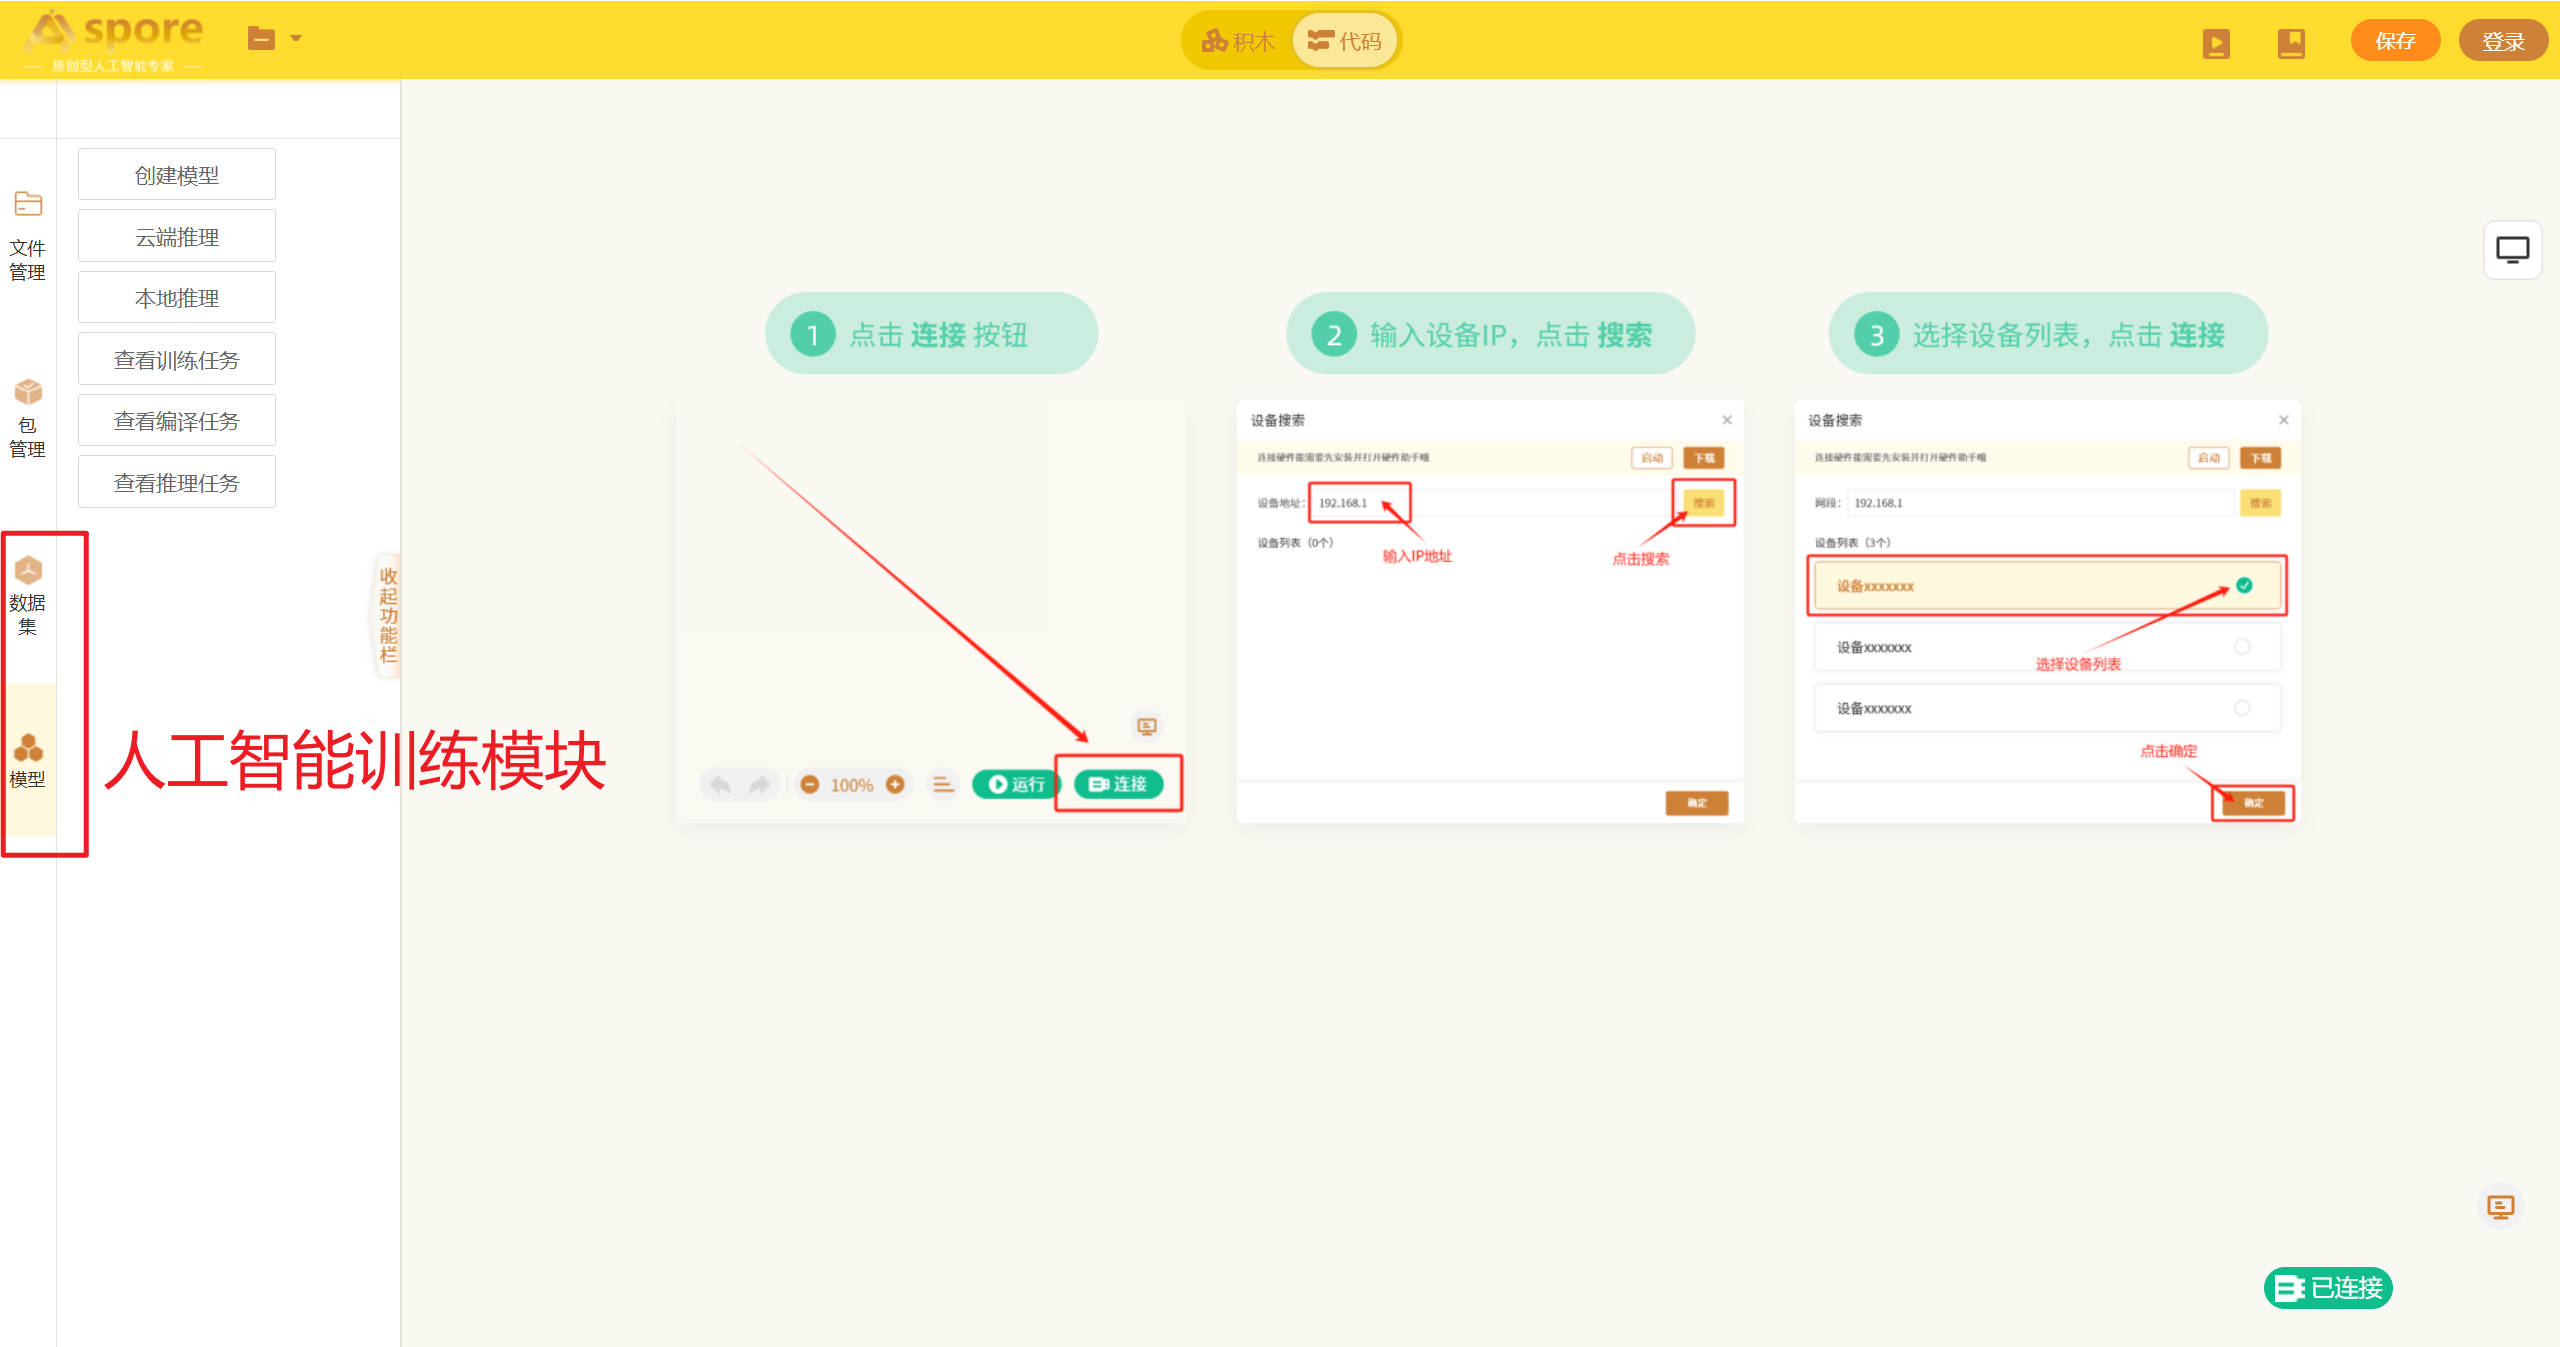Click the monitor display icon at right edge
The image size is (2560, 1347).
pyautogui.click(x=2512, y=249)
